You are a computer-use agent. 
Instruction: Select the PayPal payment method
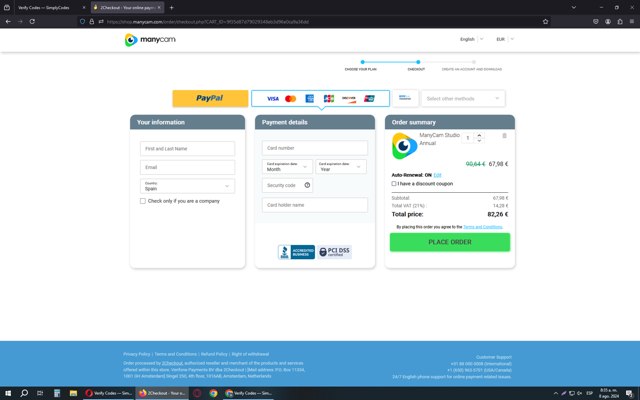tap(210, 98)
